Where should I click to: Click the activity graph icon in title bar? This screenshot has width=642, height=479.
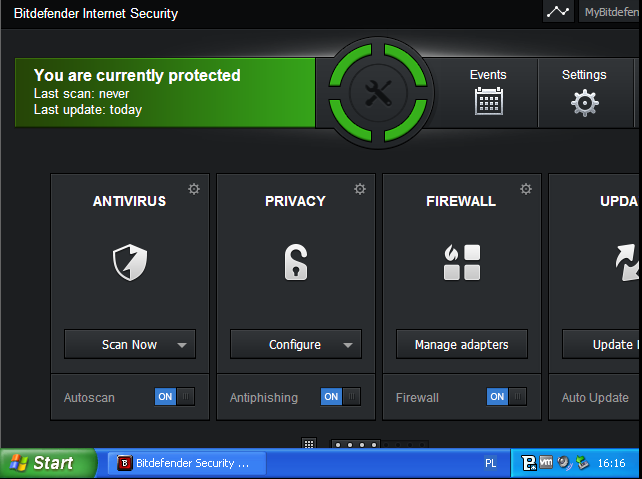tap(558, 12)
